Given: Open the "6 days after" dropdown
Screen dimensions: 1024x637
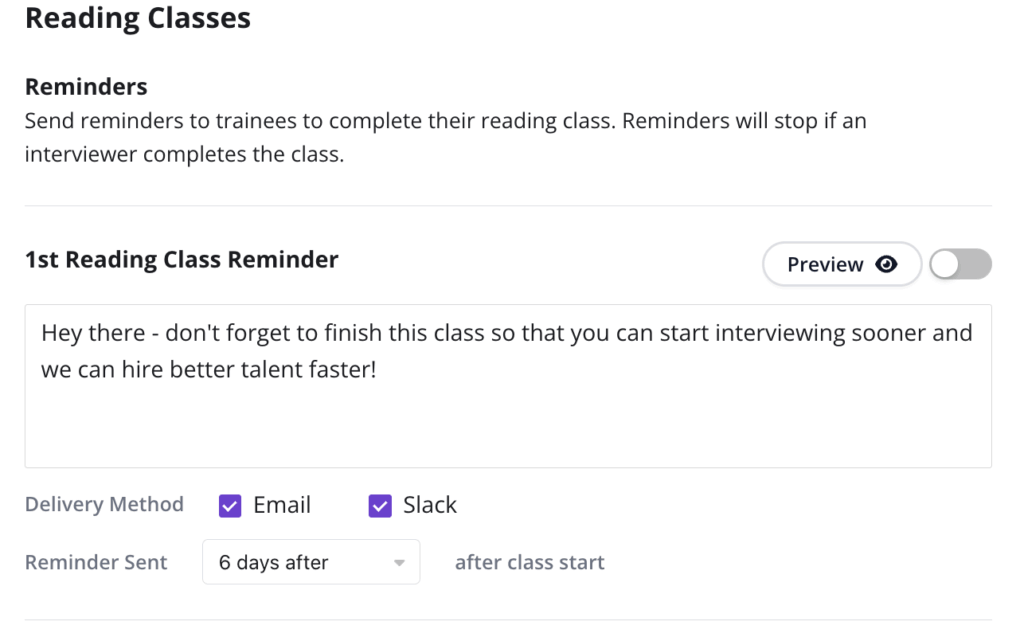Looking at the screenshot, I should coord(311,562).
